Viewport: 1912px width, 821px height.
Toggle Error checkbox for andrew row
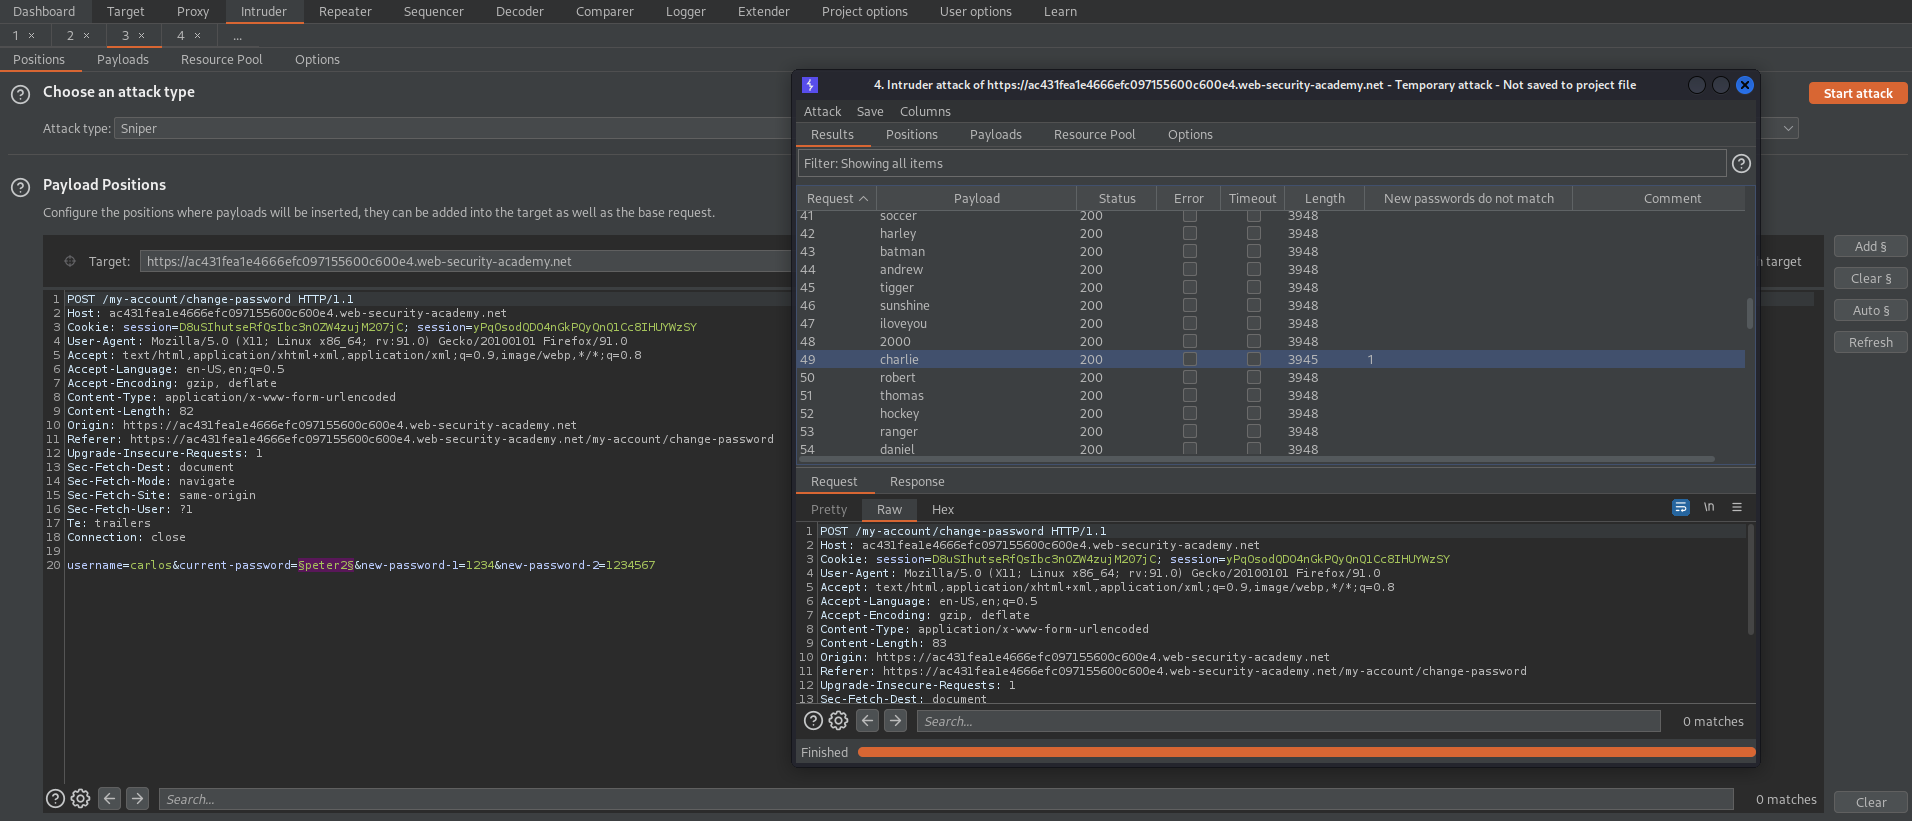point(1189,269)
